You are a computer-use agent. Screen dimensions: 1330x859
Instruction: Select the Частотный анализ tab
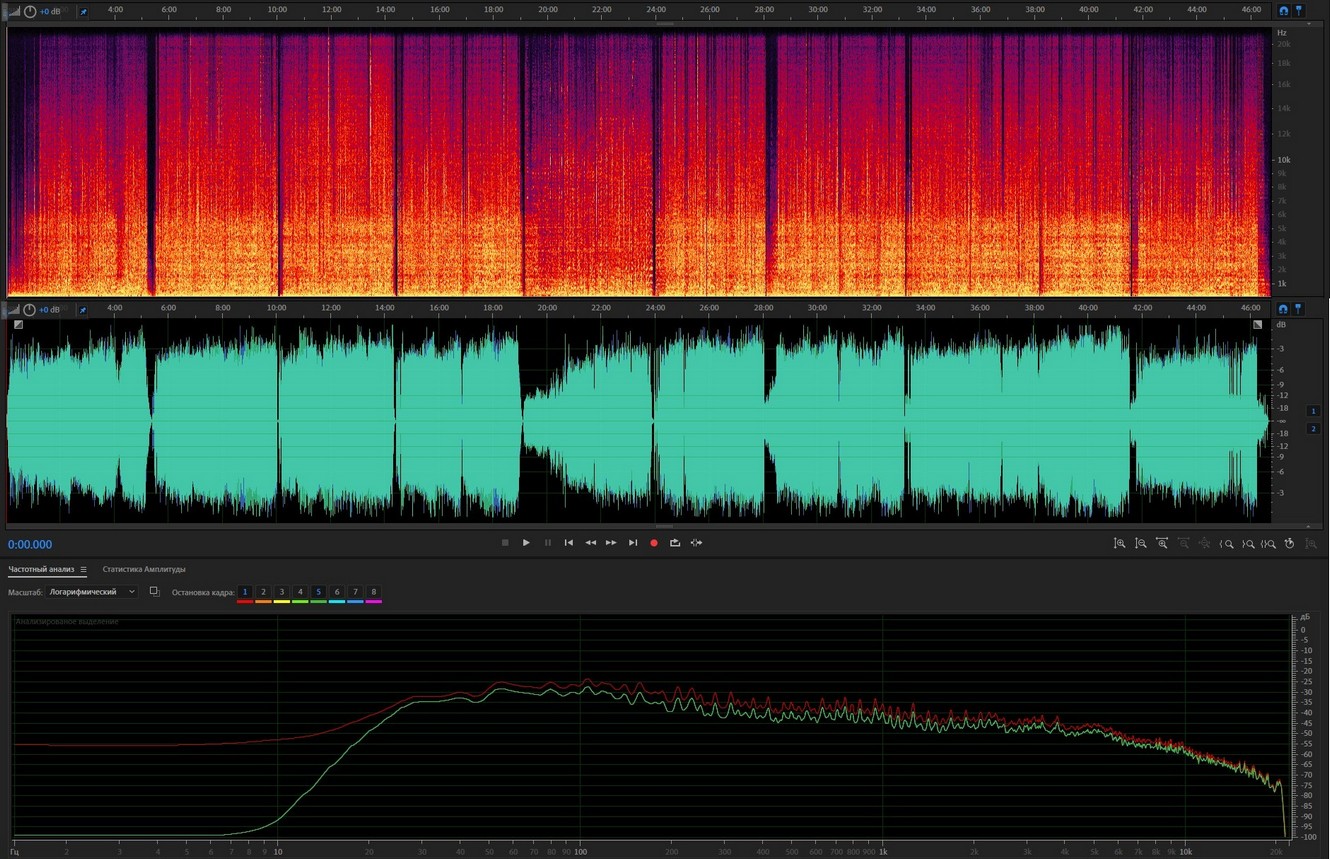(x=42, y=570)
